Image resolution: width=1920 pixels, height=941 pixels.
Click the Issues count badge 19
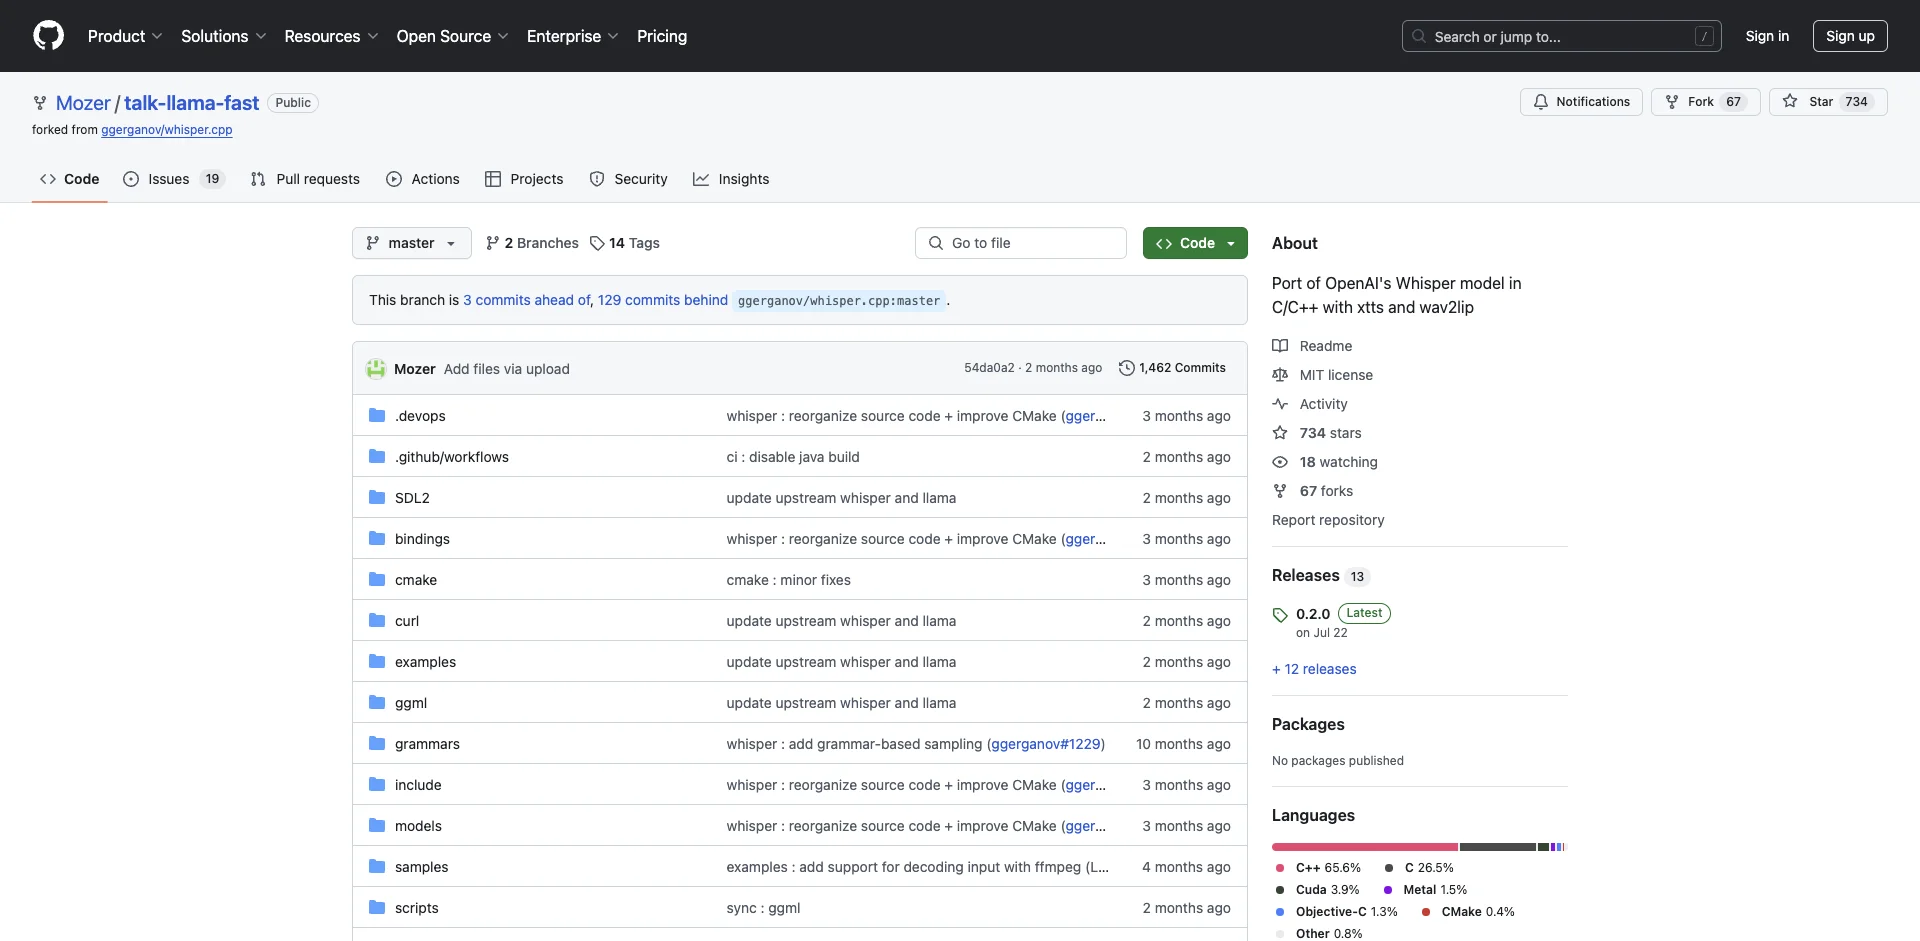click(x=212, y=179)
